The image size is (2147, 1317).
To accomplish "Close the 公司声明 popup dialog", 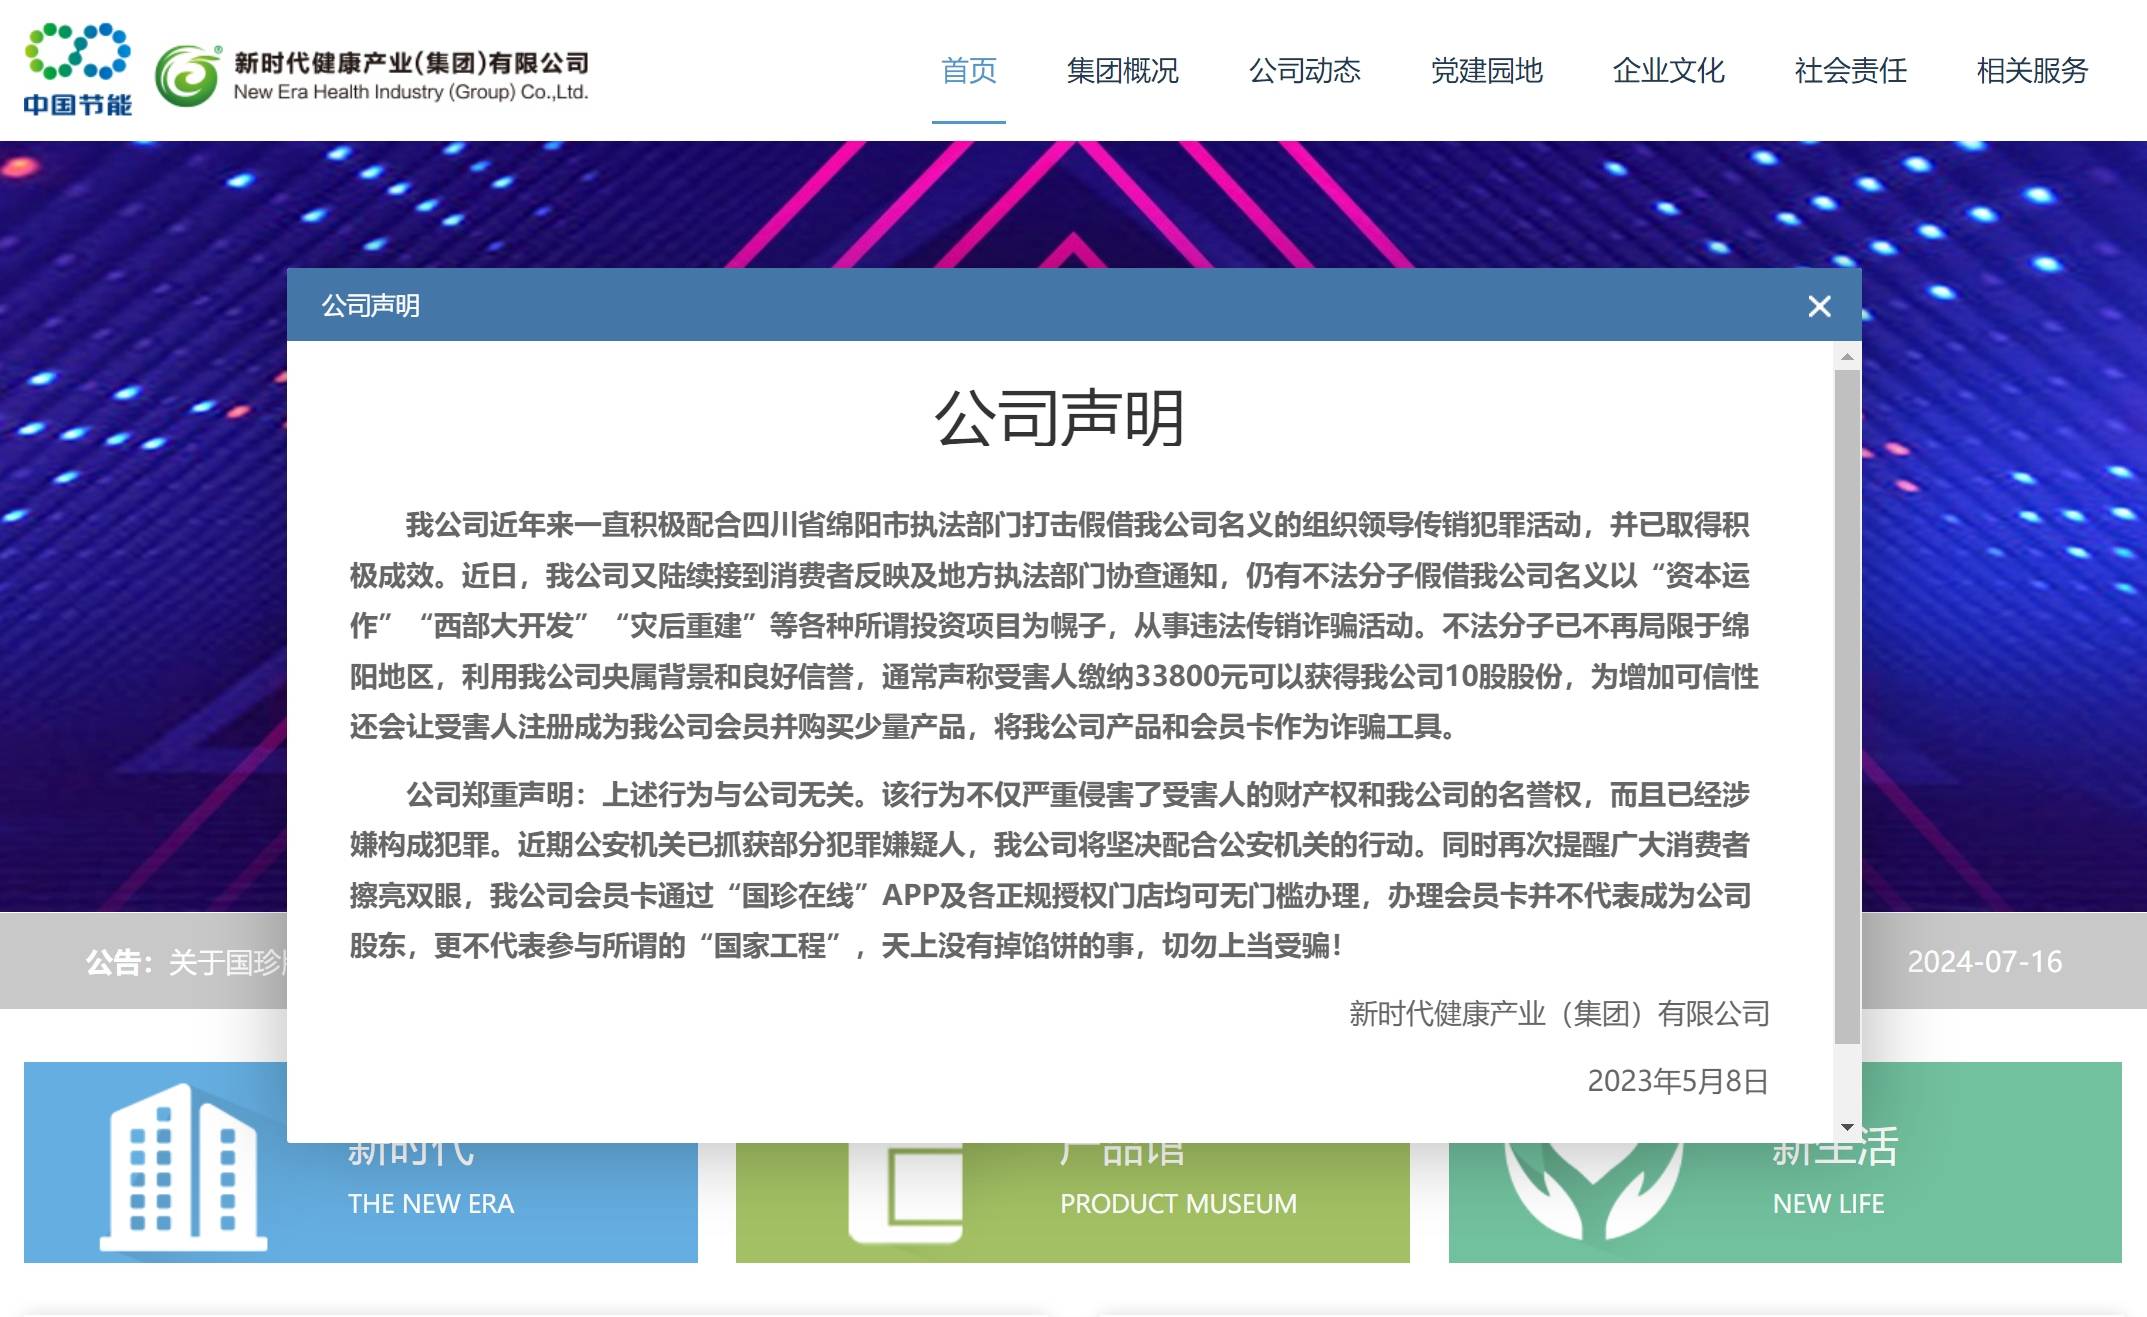I will [x=1819, y=306].
